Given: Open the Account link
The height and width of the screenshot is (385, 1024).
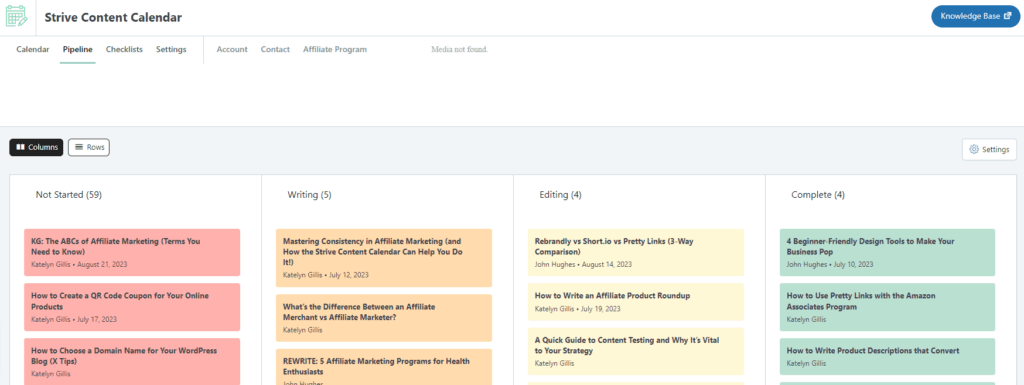Looking at the screenshot, I should click(x=232, y=50).
